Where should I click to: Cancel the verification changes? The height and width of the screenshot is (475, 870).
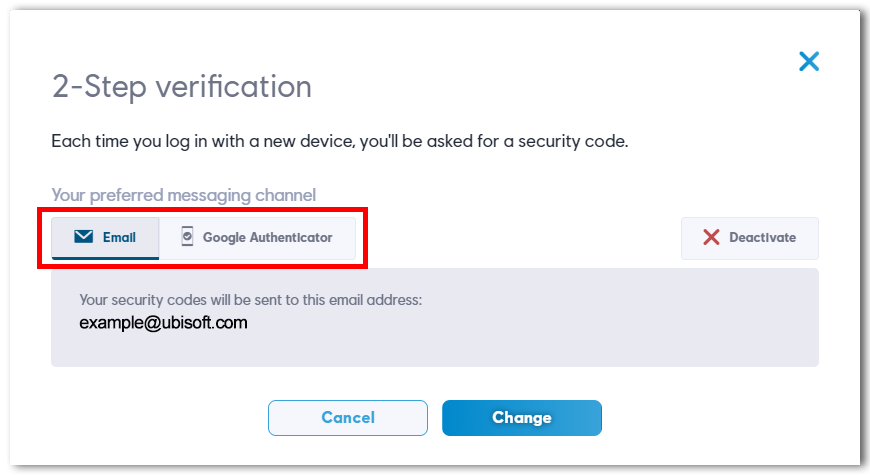348,418
